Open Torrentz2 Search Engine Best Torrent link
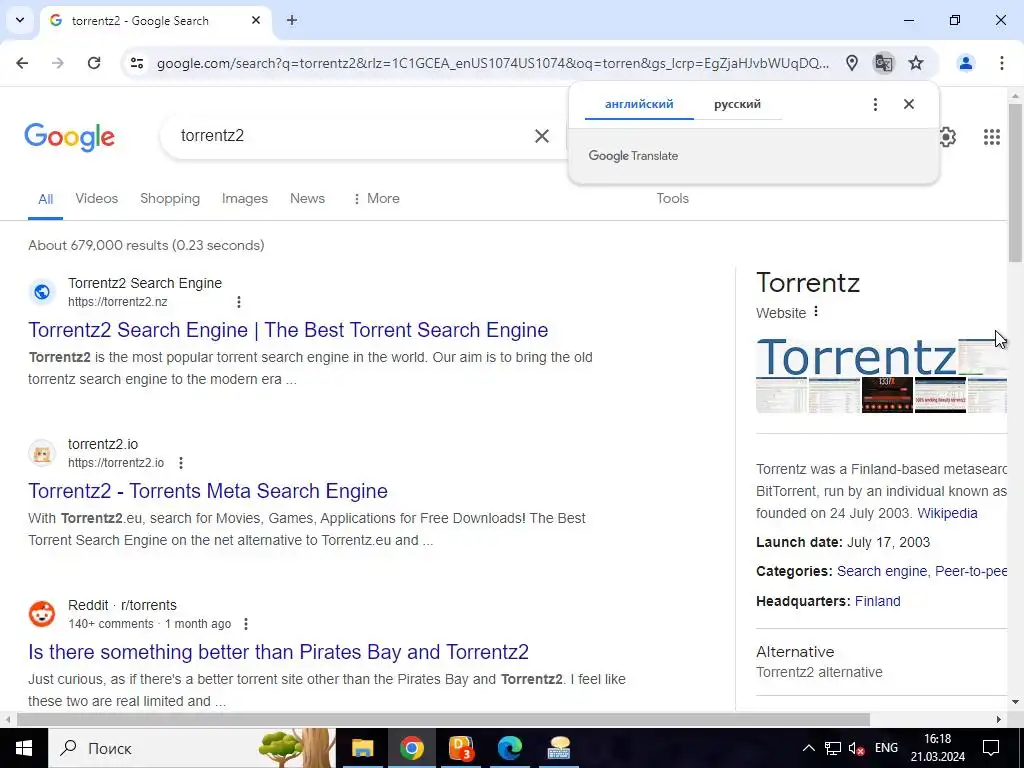 point(288,330)
